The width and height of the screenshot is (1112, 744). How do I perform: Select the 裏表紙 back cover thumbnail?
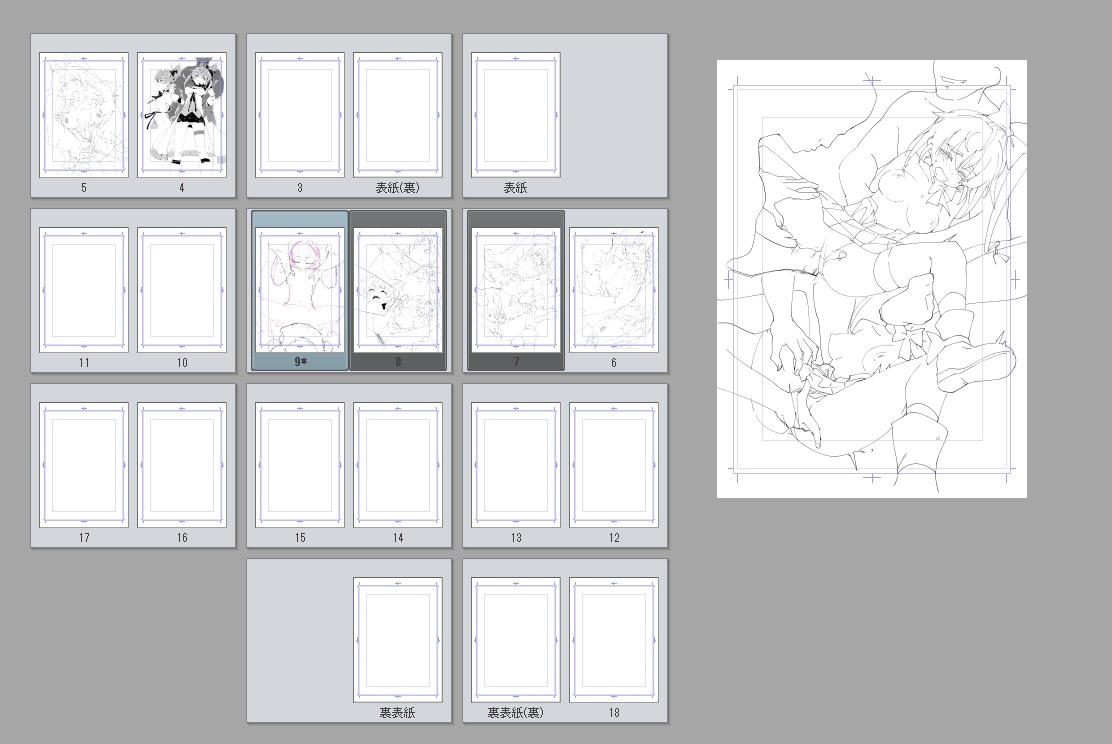tap(398, 640)
